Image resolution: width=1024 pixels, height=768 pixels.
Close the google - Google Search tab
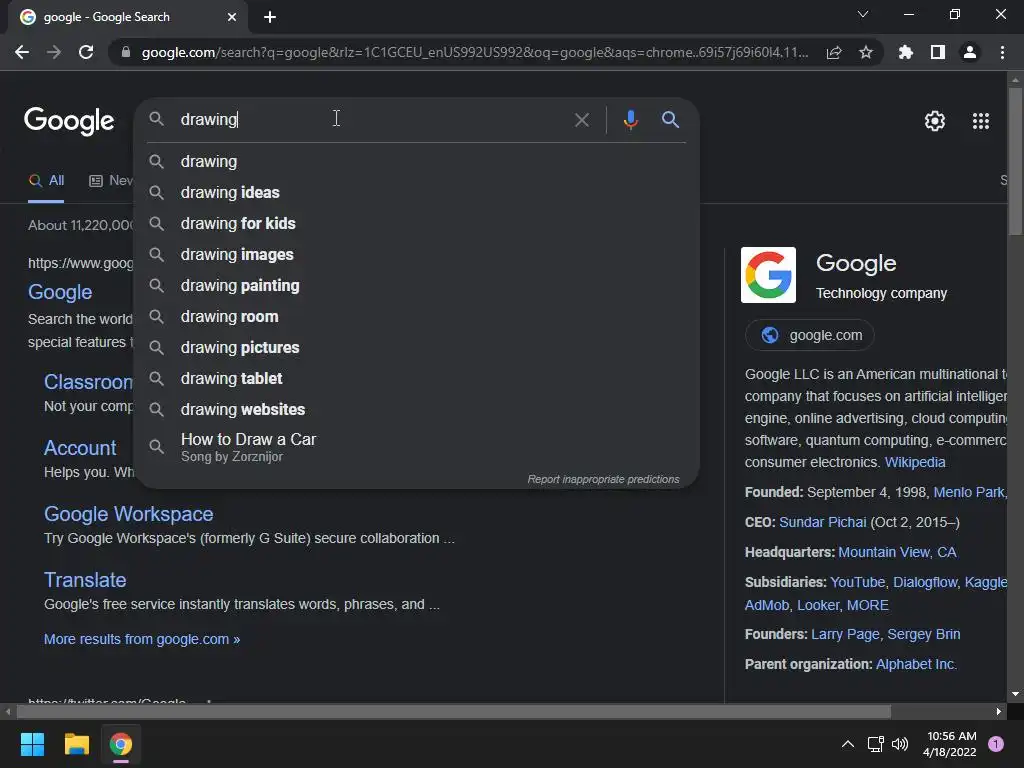pos(232,17)
